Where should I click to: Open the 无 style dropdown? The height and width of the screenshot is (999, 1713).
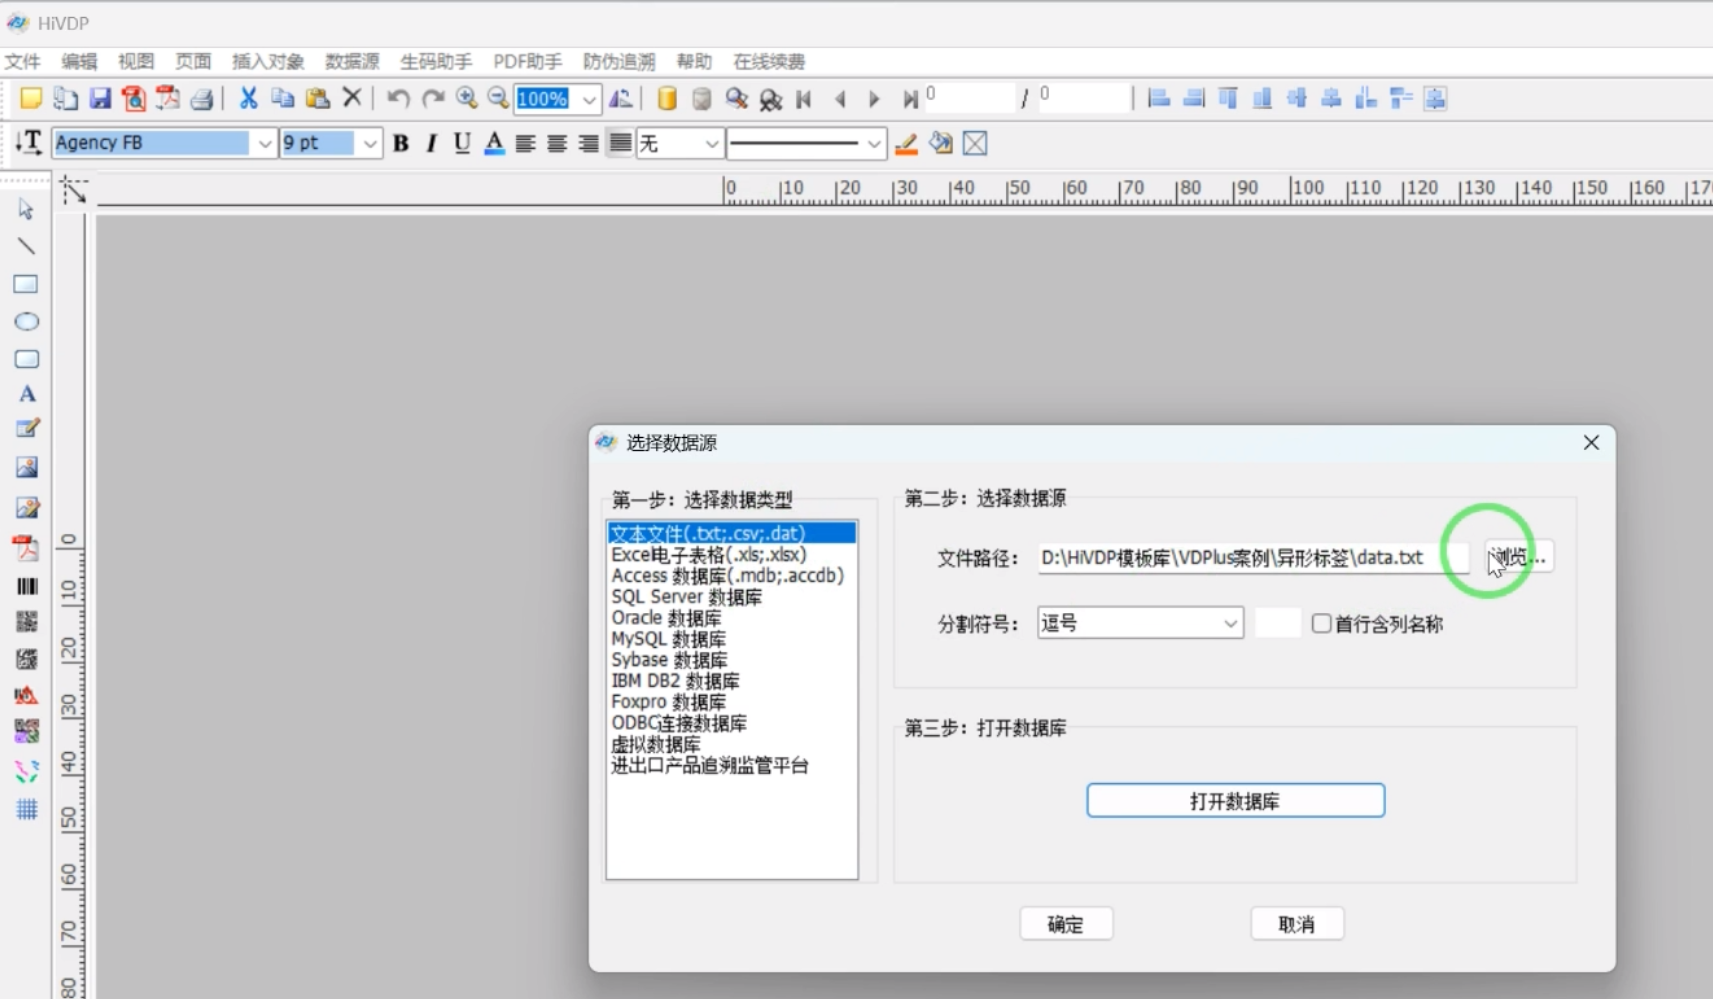(x=711, y=144)
